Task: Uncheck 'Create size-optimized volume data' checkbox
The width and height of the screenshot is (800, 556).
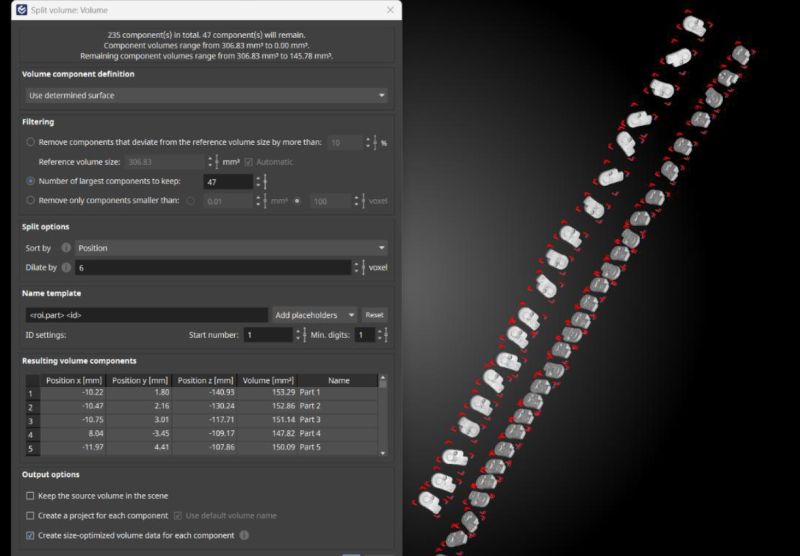Action: (x=30, y=535)
